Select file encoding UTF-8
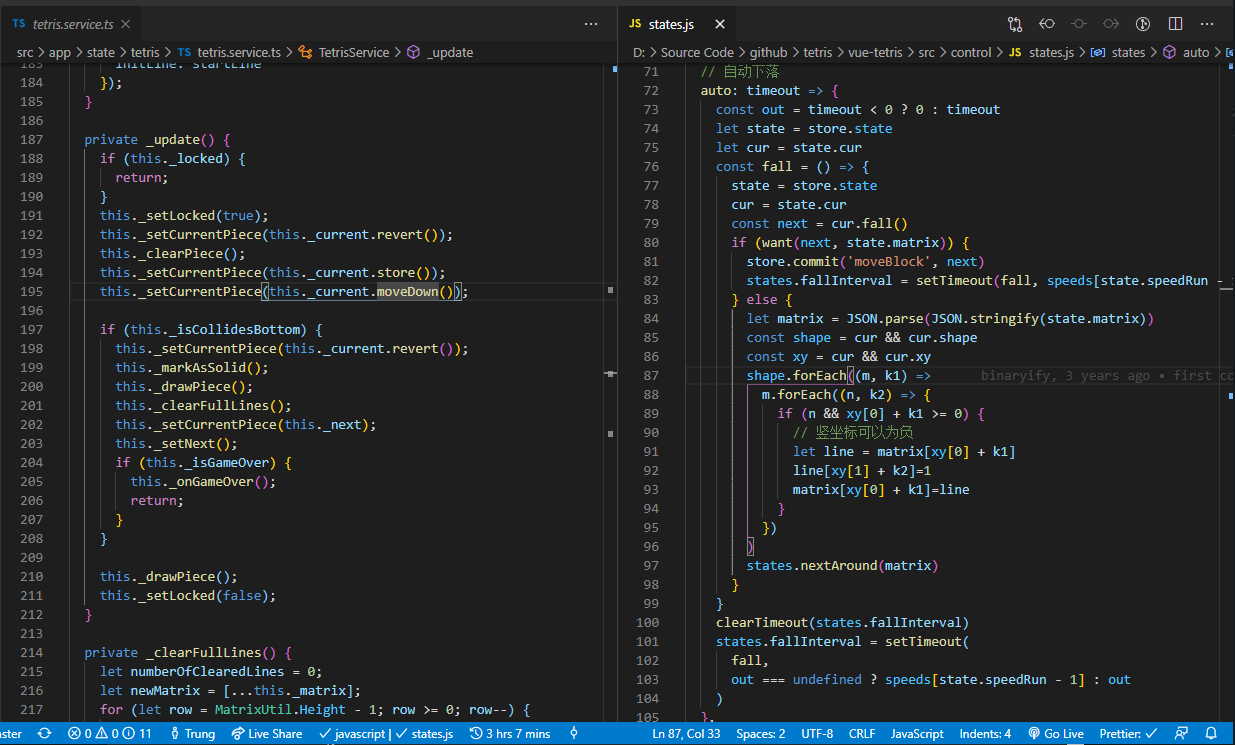 817,733
